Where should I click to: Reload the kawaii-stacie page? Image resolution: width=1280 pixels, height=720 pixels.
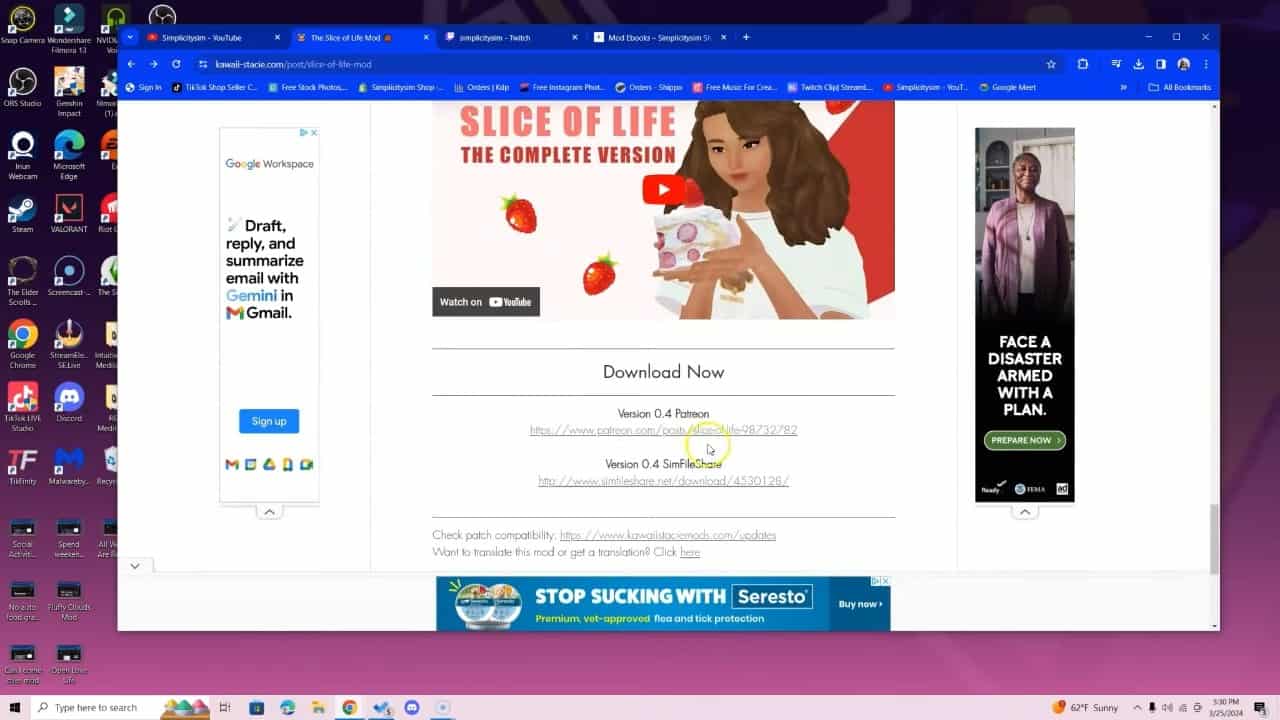176,64
